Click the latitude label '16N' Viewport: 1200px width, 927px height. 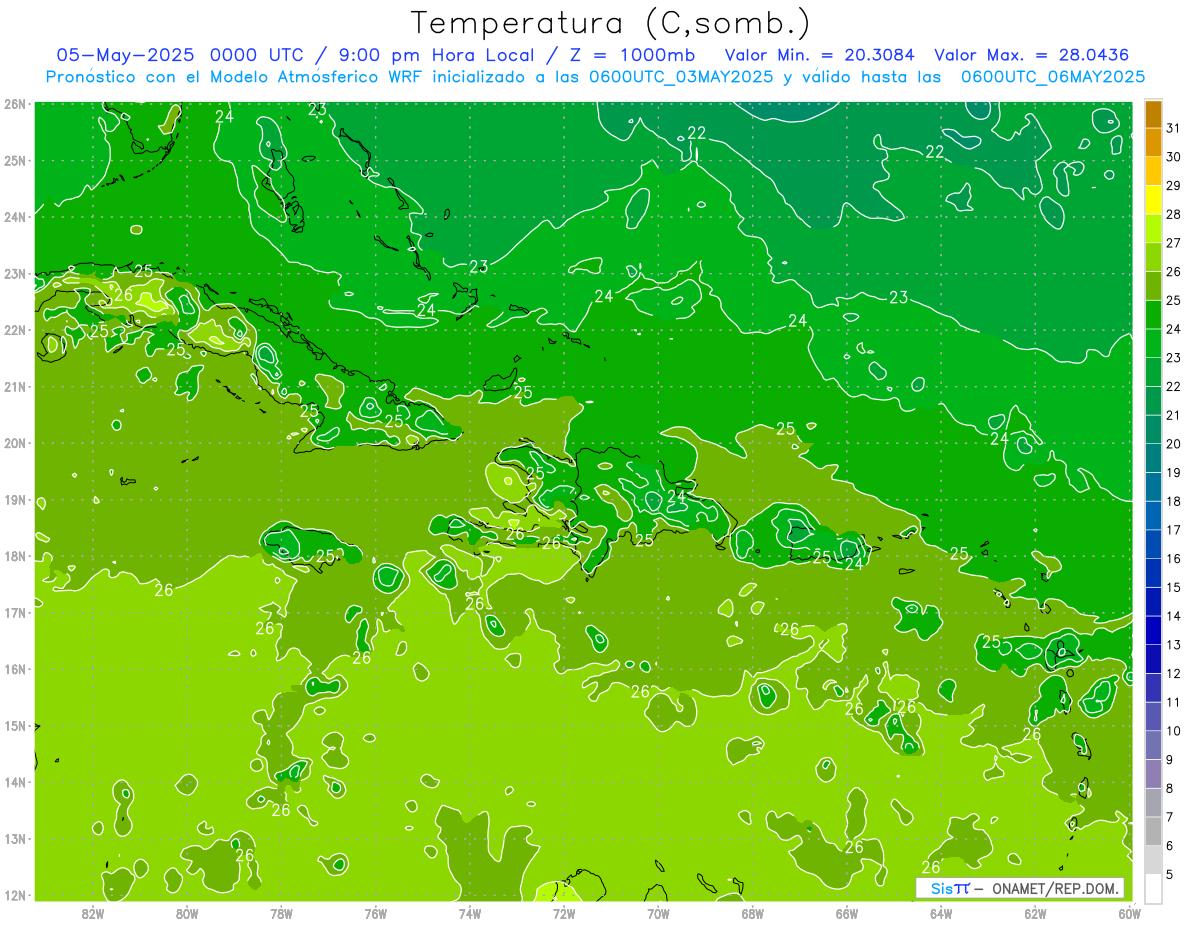point(15,669)
